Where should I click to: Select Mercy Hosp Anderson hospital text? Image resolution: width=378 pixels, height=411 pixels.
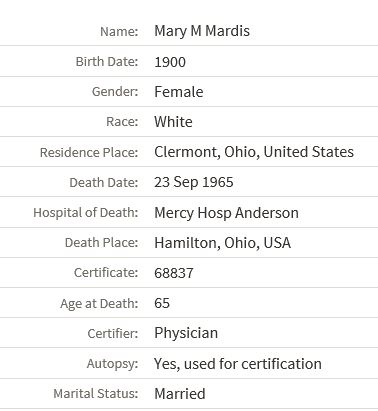(x=226, y=213)
